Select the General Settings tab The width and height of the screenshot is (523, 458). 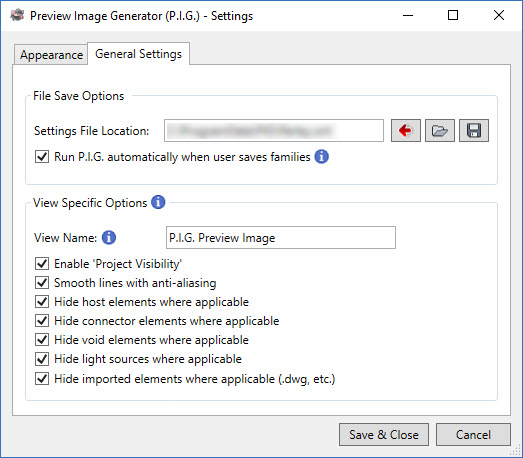pyautogui.click(x=138, y=53)
